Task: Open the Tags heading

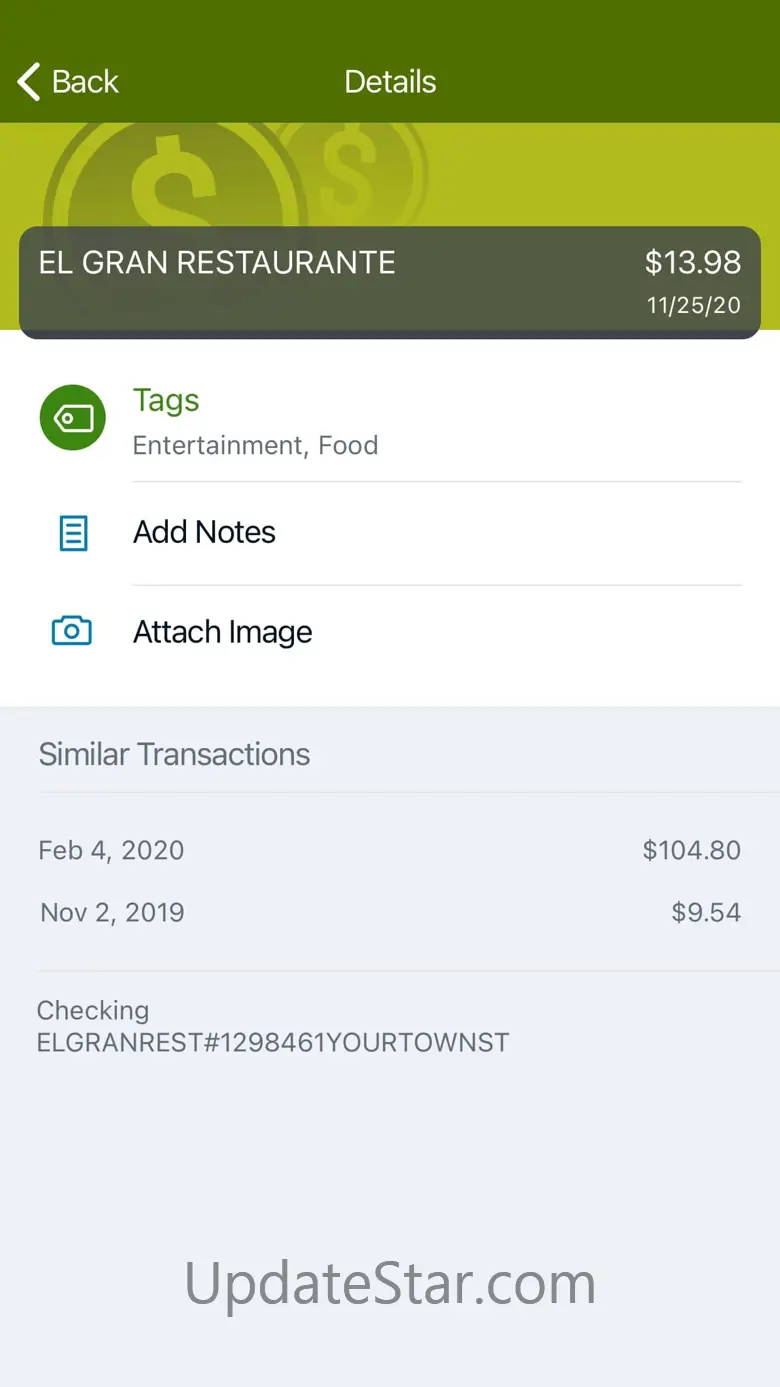Action: pos(166,400)
